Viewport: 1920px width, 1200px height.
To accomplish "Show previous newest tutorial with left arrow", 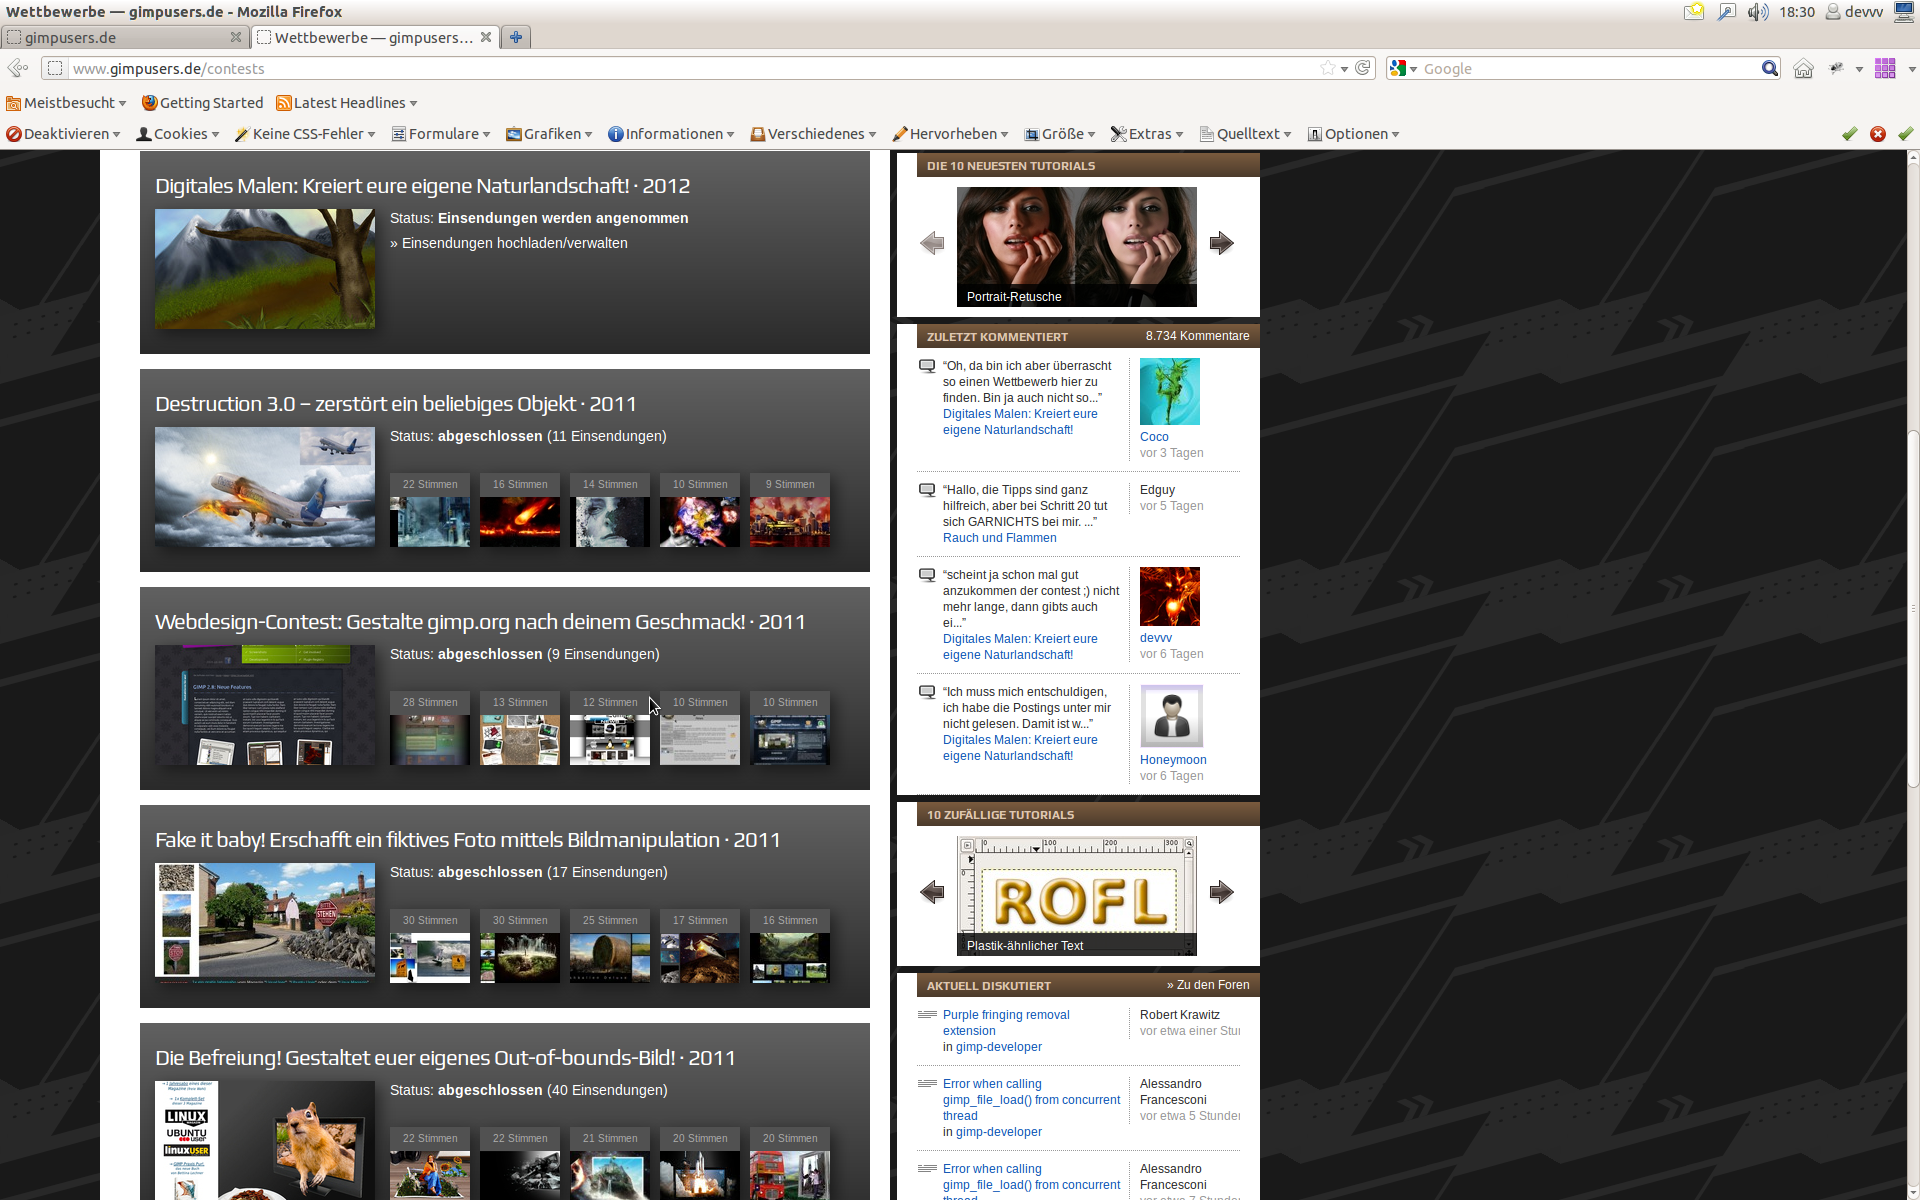I will [932, 243].
